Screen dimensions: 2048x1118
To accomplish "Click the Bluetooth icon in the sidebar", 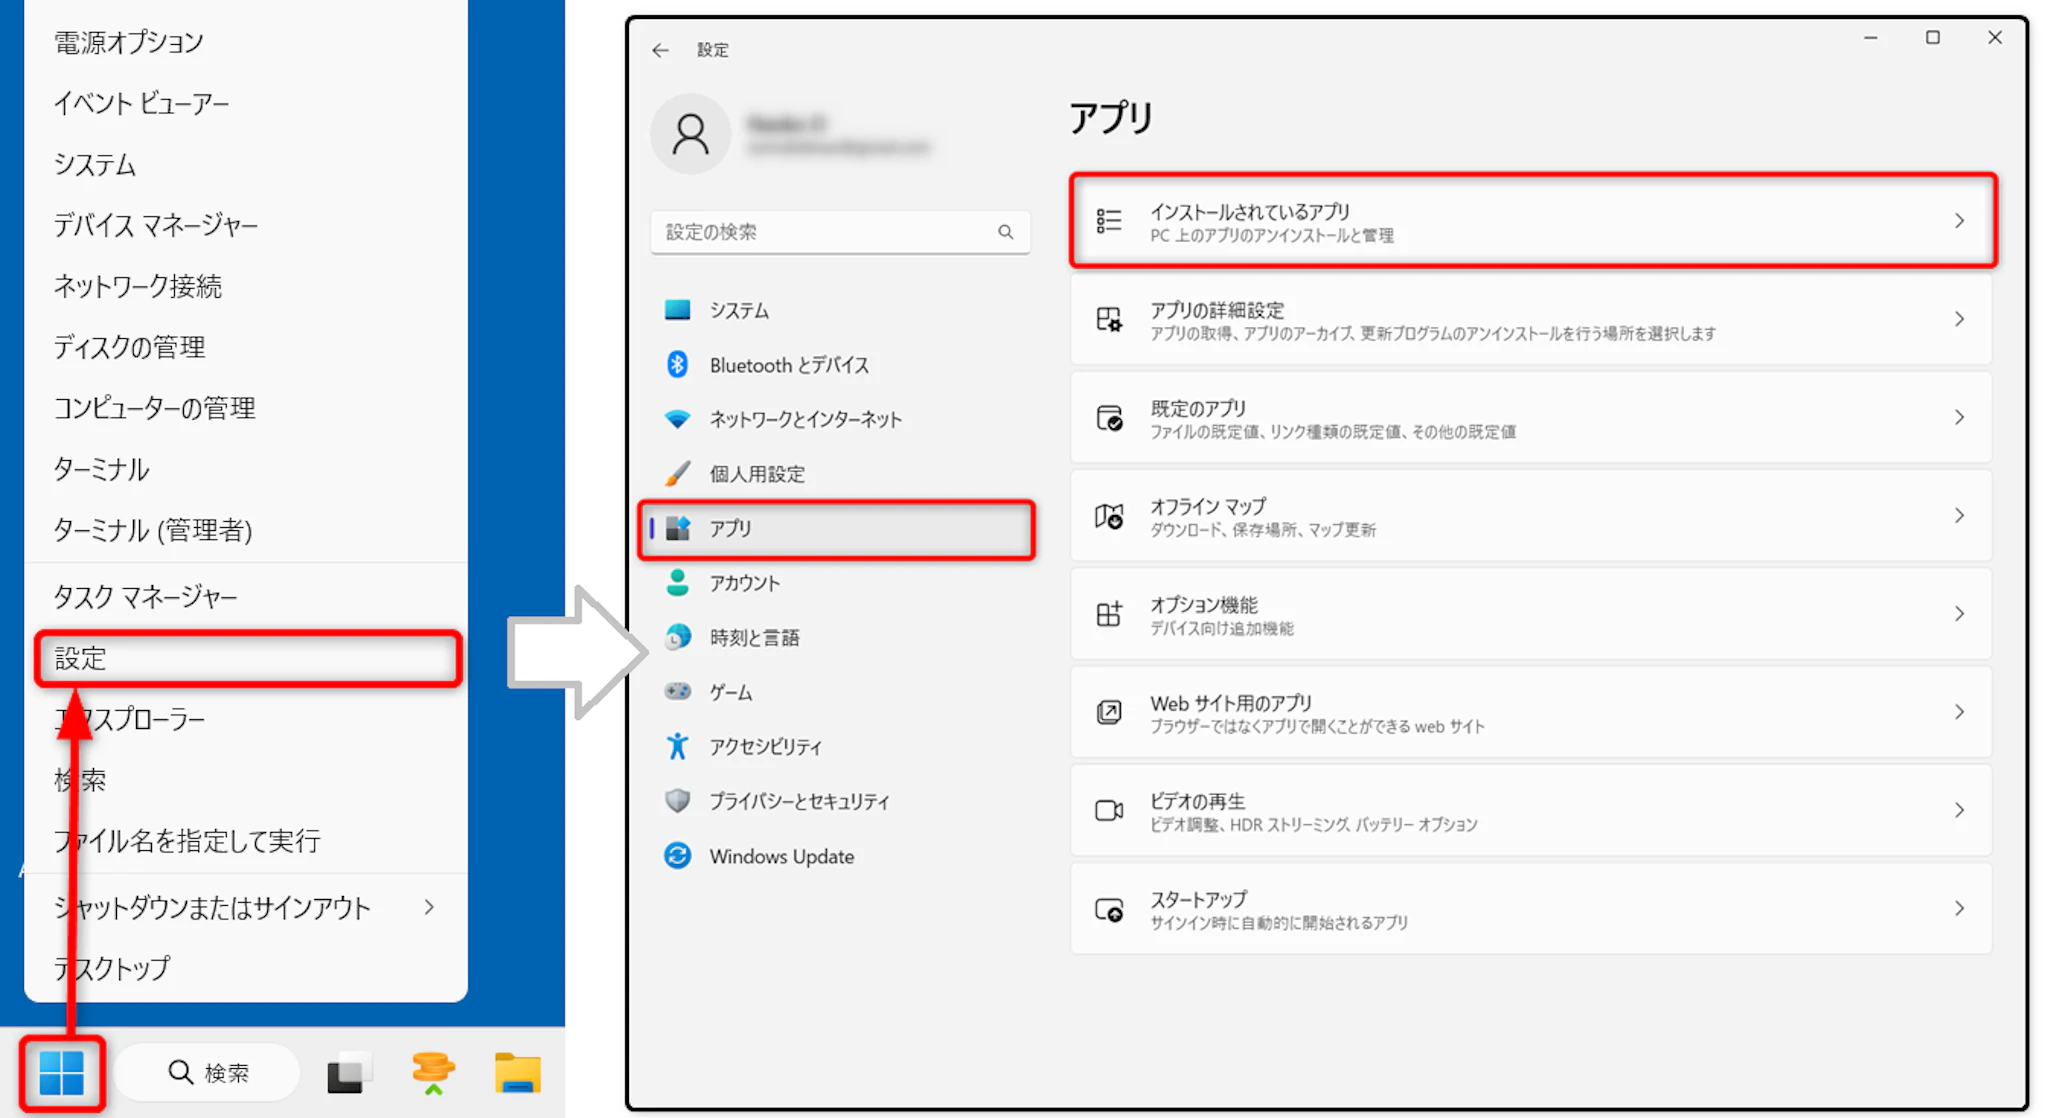I will point(677,364).
